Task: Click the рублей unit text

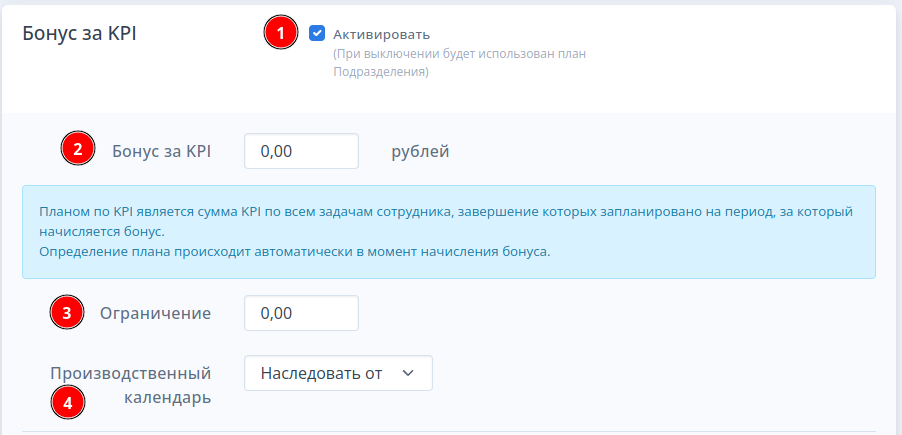Action: 420,152
